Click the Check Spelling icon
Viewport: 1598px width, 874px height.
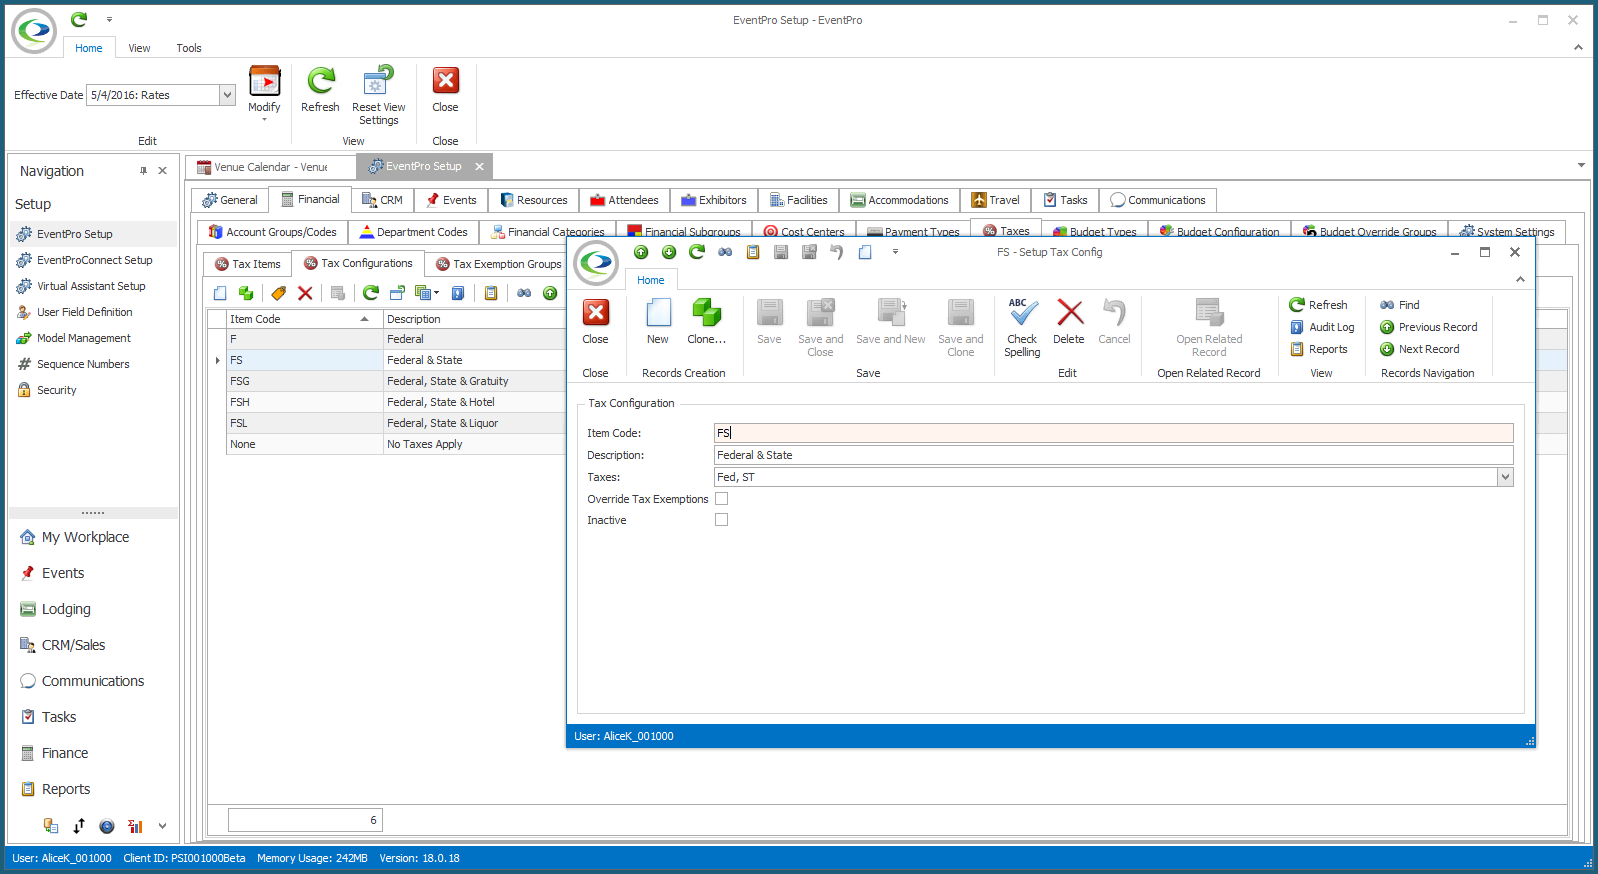(1022, 313)
